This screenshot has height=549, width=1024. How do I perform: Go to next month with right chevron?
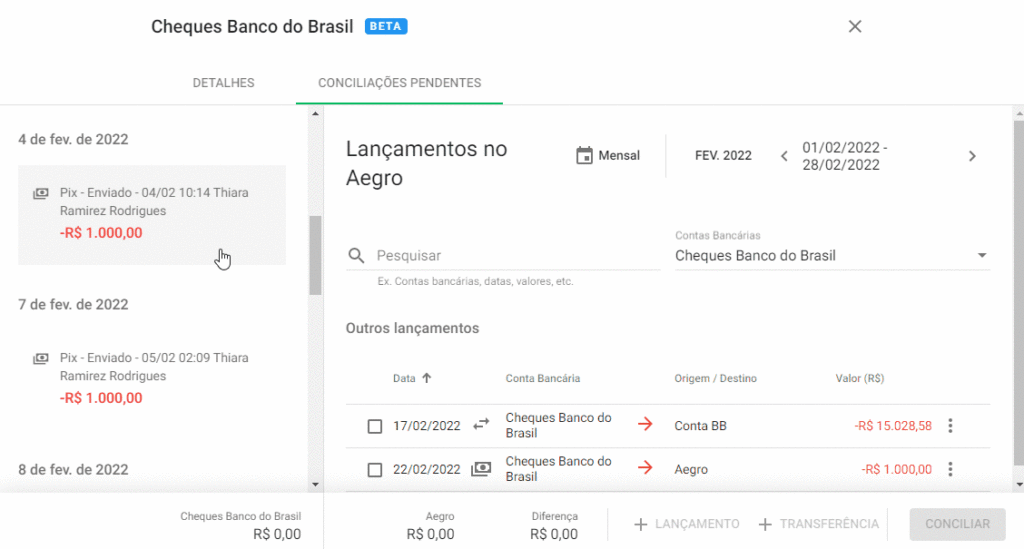coord(972,156)
